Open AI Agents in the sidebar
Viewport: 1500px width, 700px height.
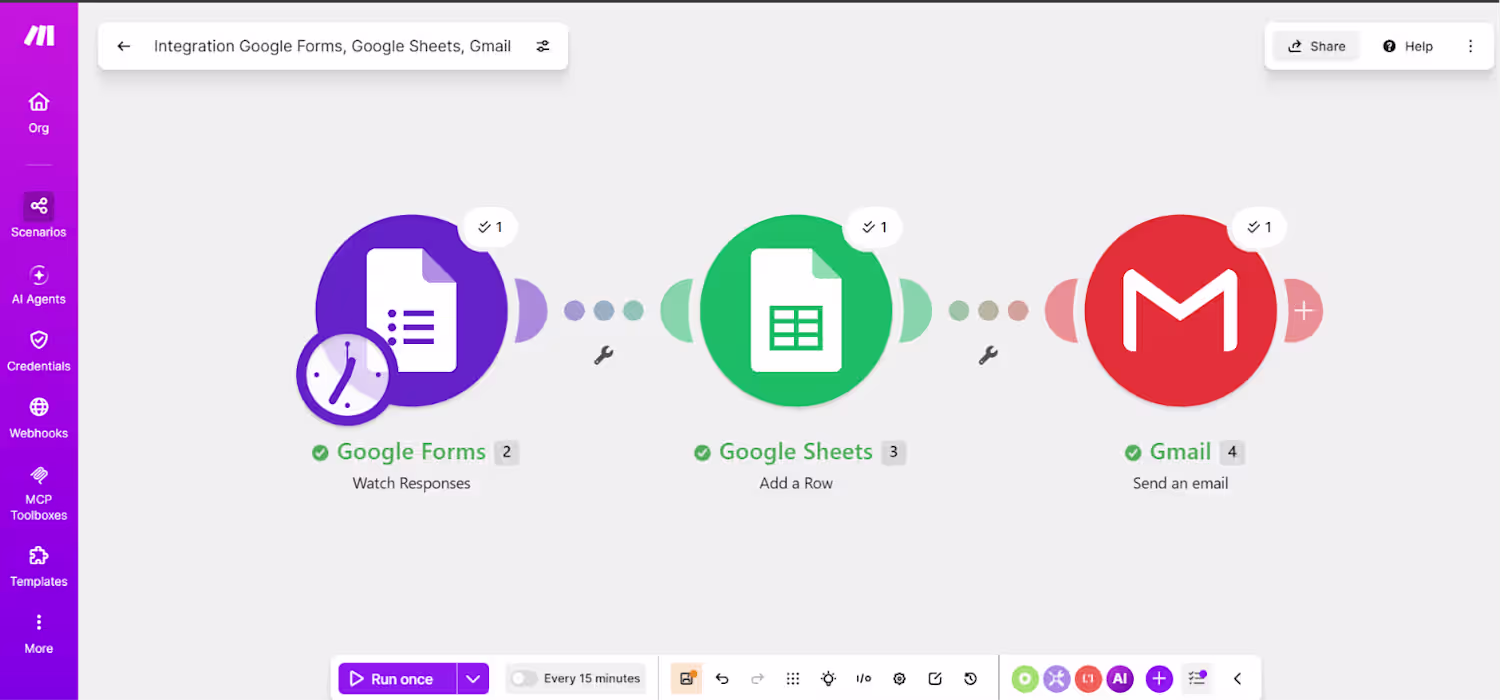point(38,285)
